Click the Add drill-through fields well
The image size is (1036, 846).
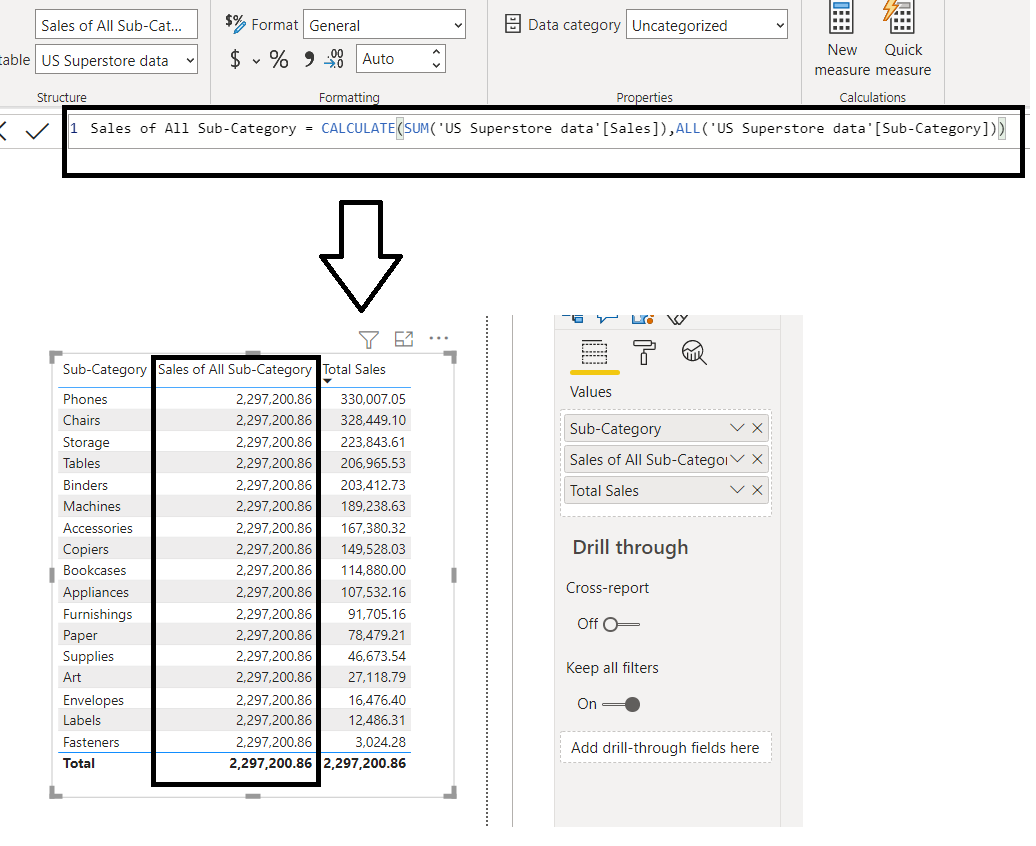pos(665,748)
